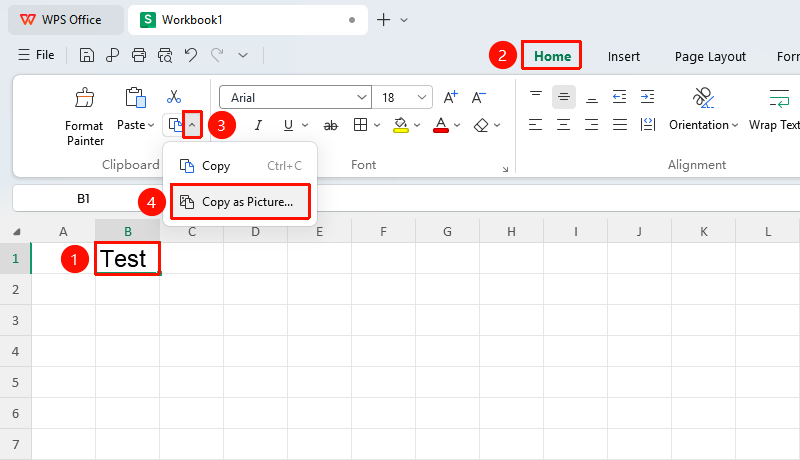Click the Decrease Indent icon

[x=619, y=96]
